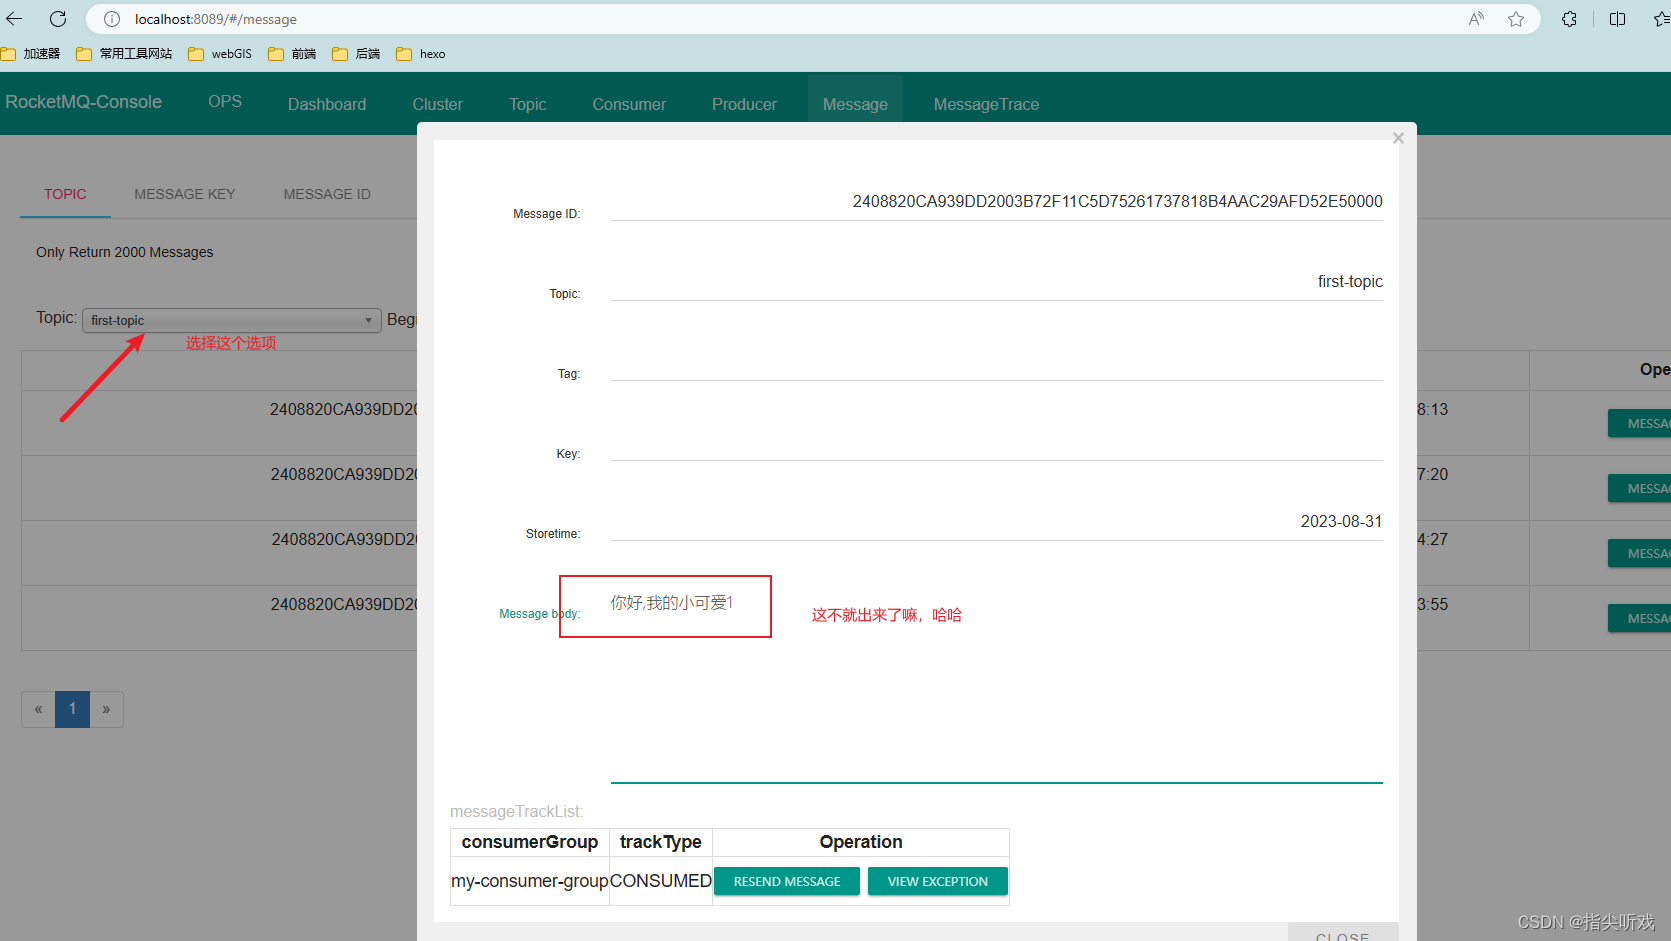Open the Cluster page
The width and height of the screenshot is (1671, 941).
[x=437, y=104]
